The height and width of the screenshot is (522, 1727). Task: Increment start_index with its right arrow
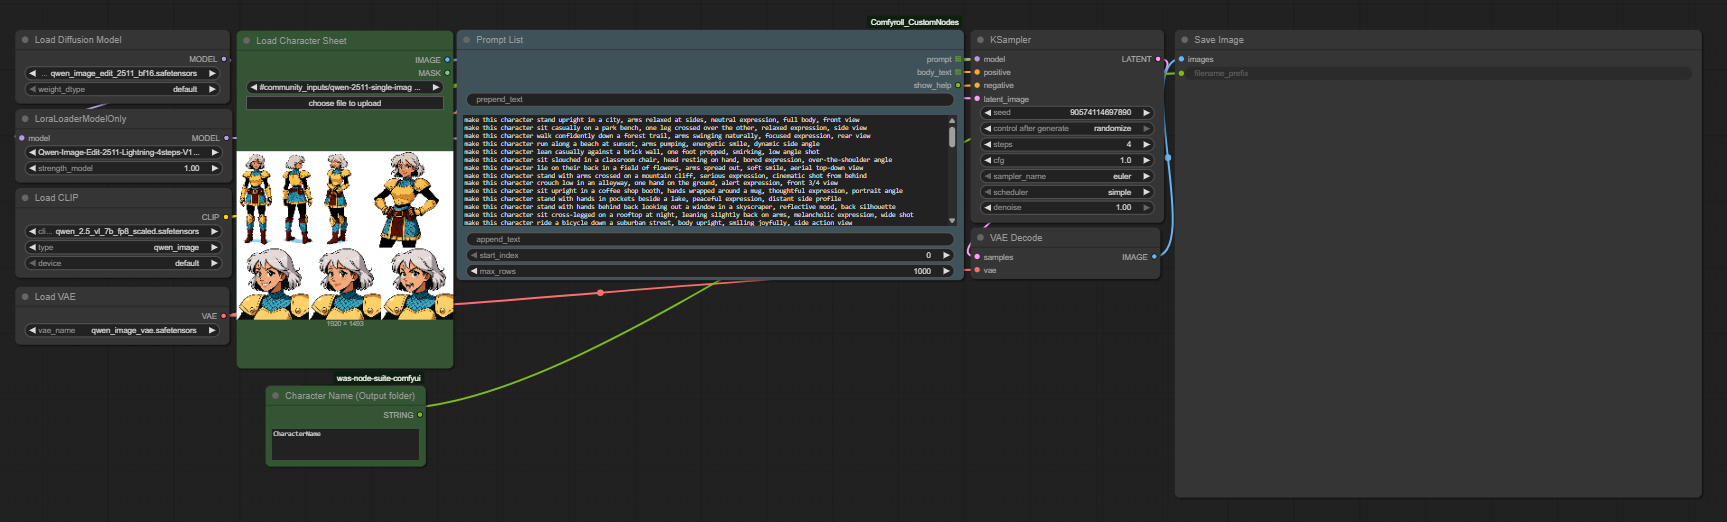click(x=946, y=255)
